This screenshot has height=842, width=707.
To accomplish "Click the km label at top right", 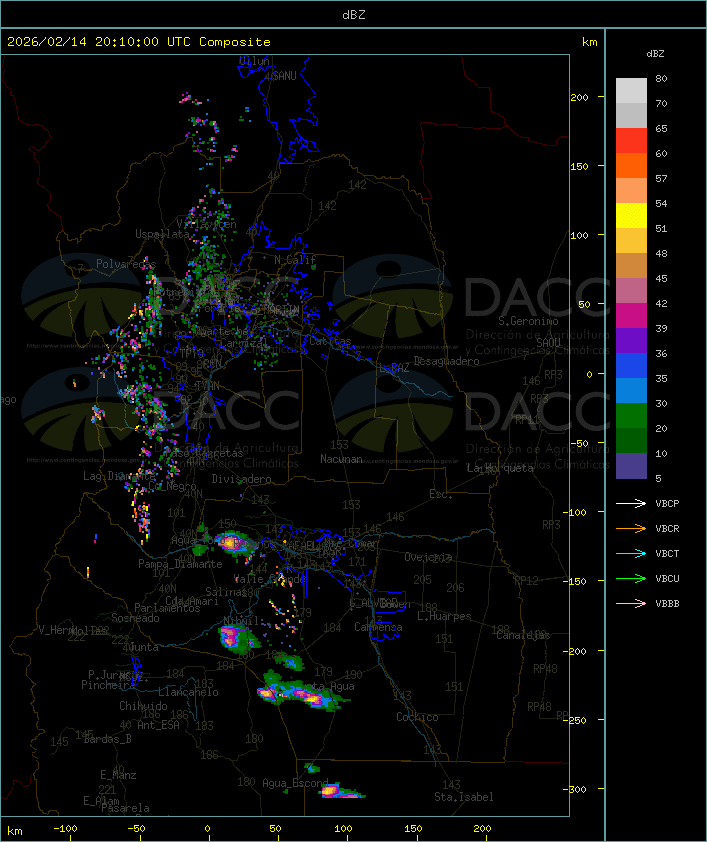I will click(589, 42).
